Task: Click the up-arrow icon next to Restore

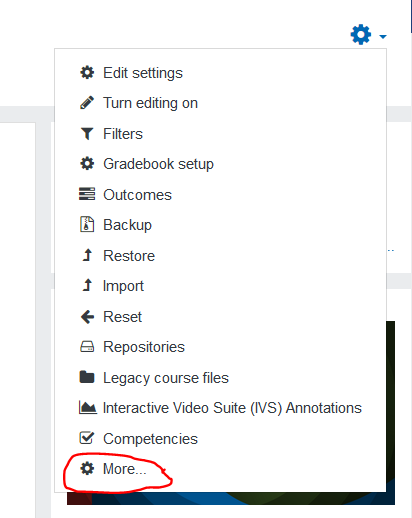Action: click(87, 255)
